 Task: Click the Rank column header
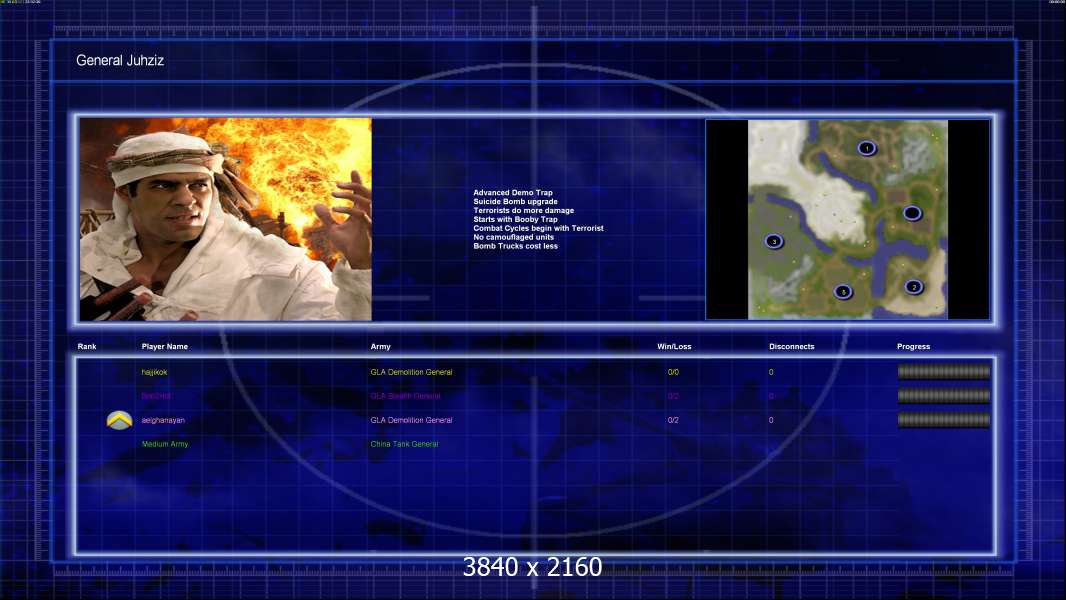(87, 347)
